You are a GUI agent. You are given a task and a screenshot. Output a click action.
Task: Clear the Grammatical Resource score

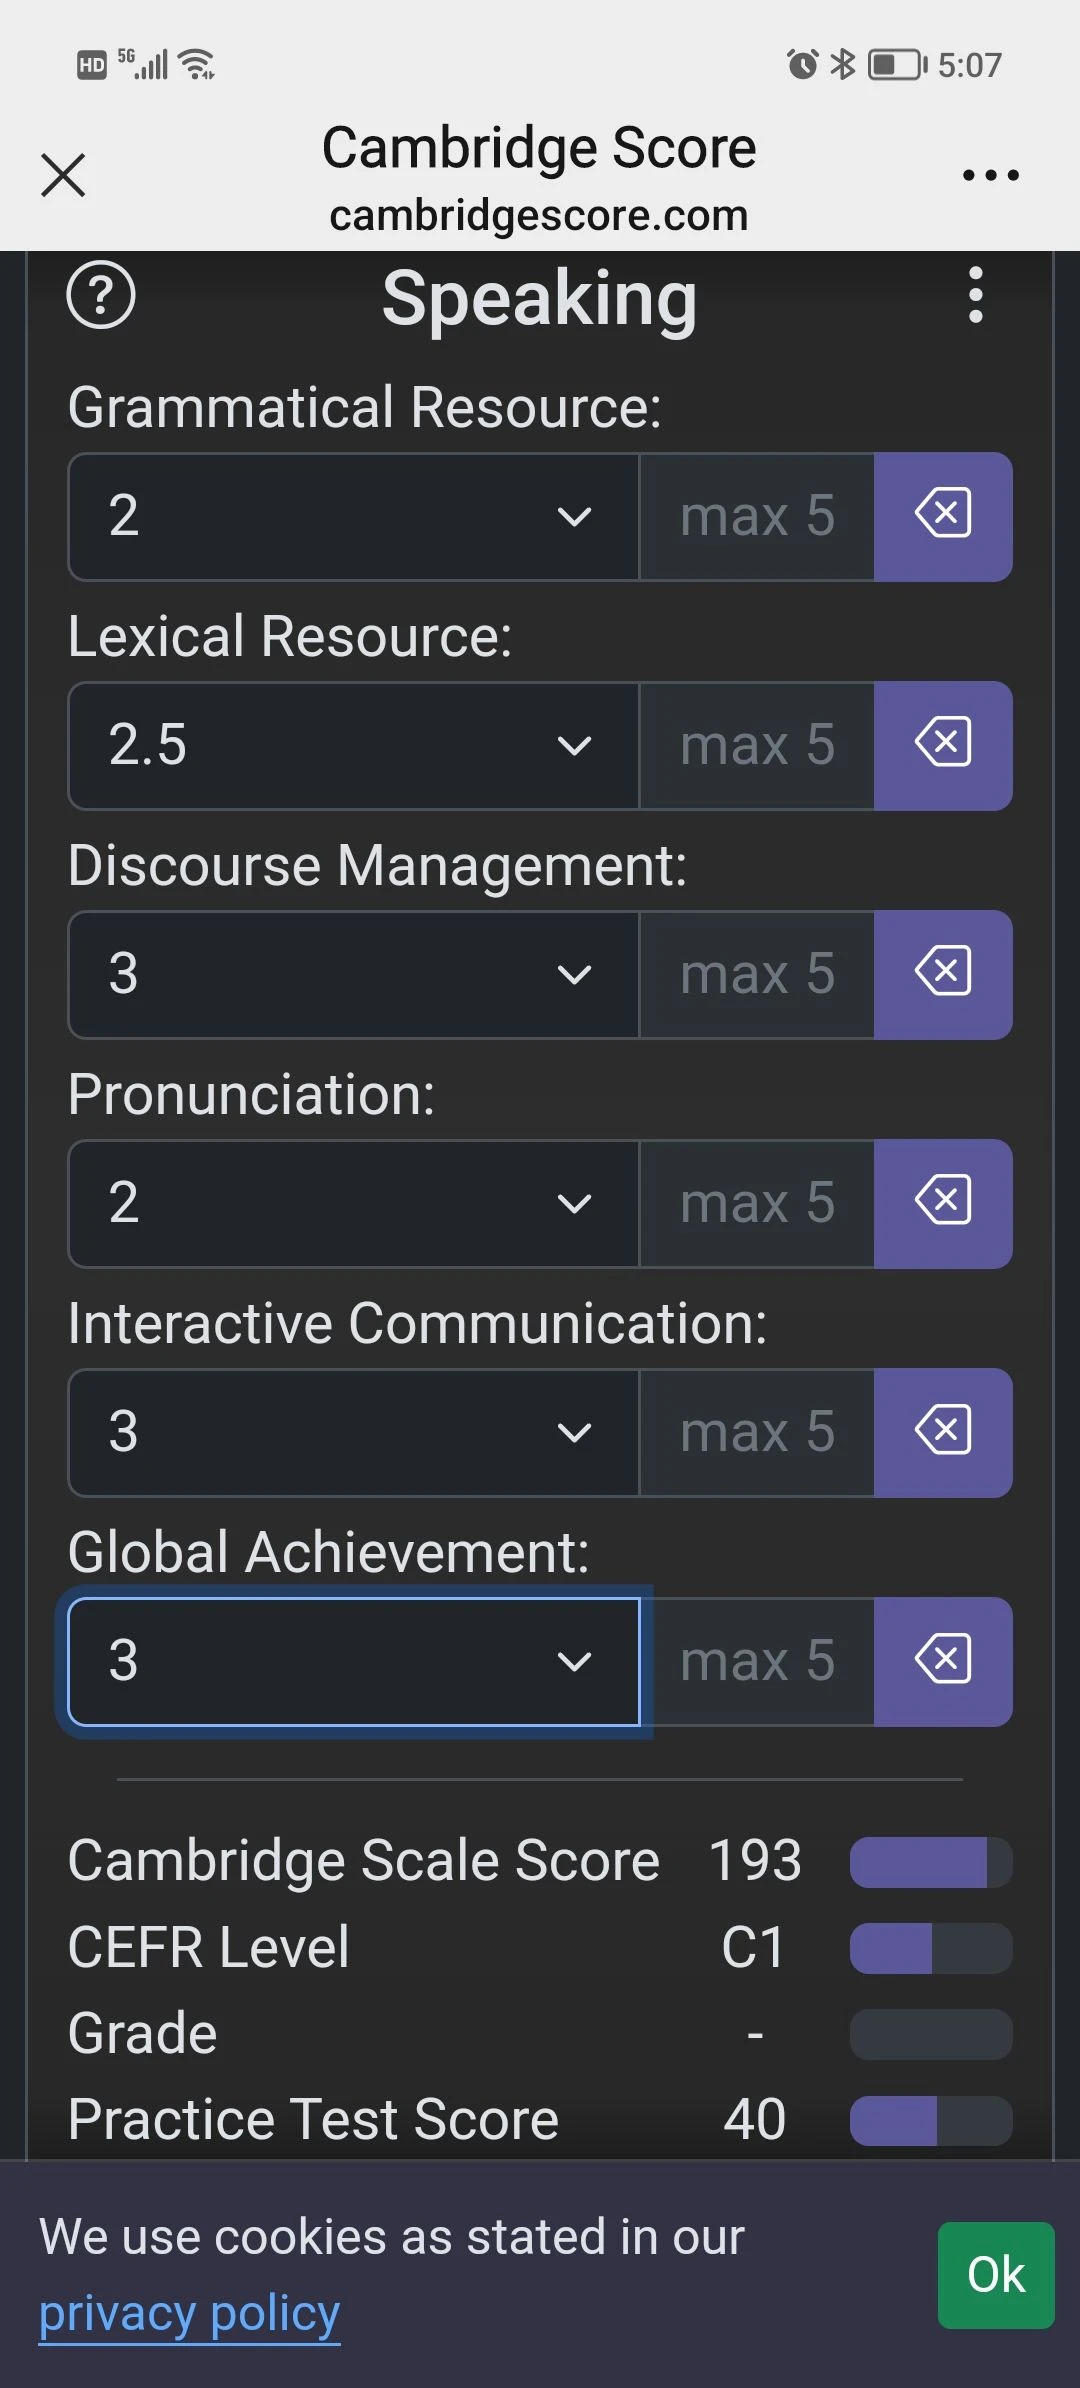point(943,516)
